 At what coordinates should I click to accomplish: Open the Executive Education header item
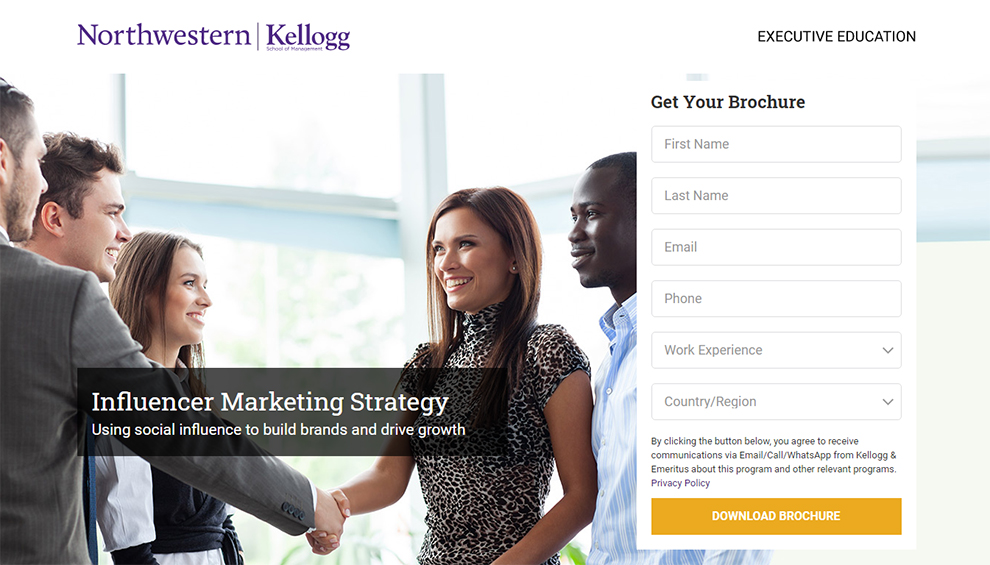pos(837,37)
